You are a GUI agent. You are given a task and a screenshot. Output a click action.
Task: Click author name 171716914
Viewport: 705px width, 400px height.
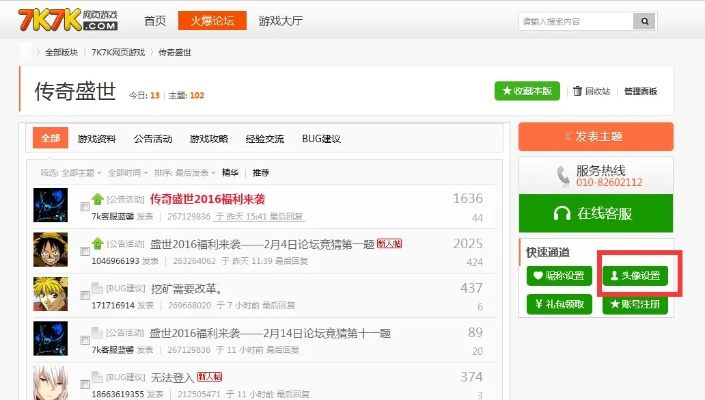pos(113,305)
